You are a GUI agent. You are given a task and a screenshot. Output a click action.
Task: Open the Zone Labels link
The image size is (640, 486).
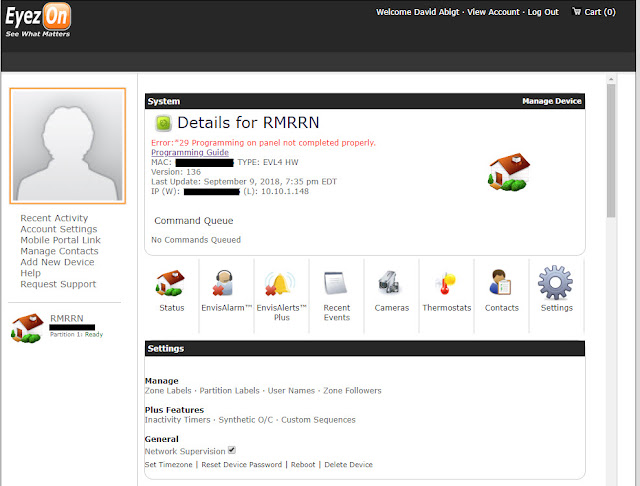coord(168,391)
